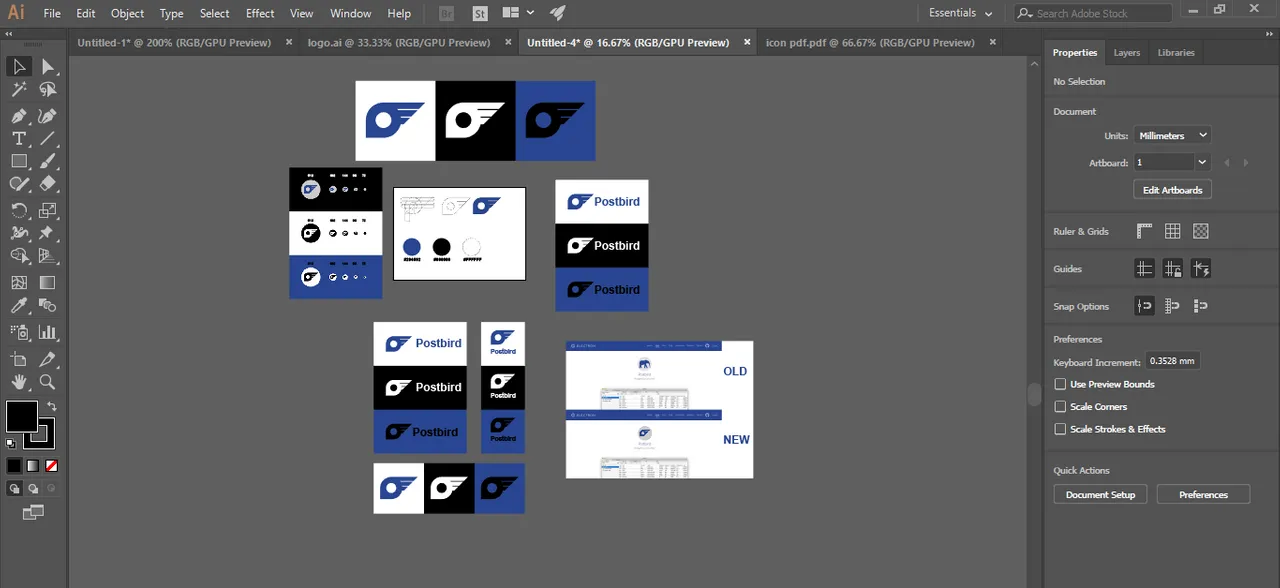
Task: Enable Draw Behind mode
Action: click(33, 489)
